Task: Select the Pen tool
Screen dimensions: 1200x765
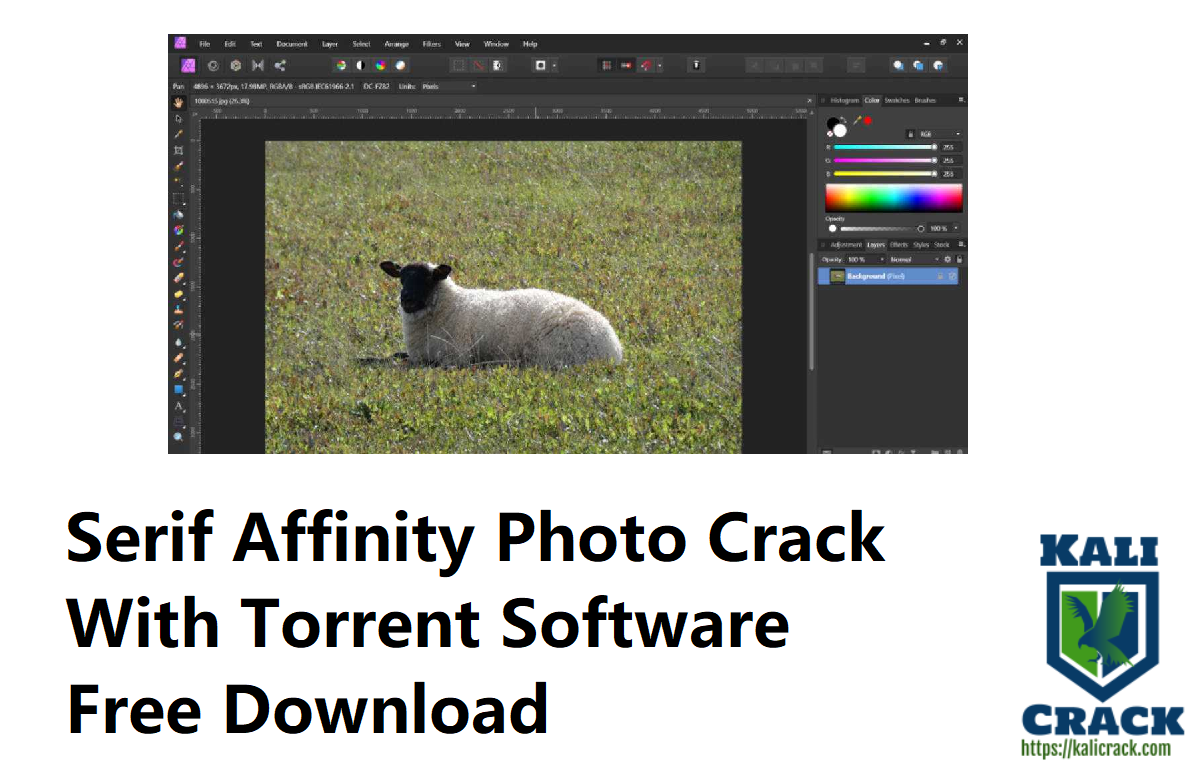Action: pos(179,374)
